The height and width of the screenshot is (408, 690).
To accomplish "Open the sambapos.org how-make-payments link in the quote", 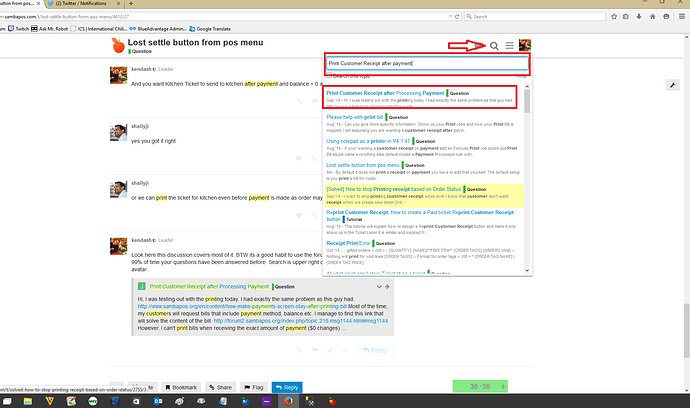I will [242, 306].
